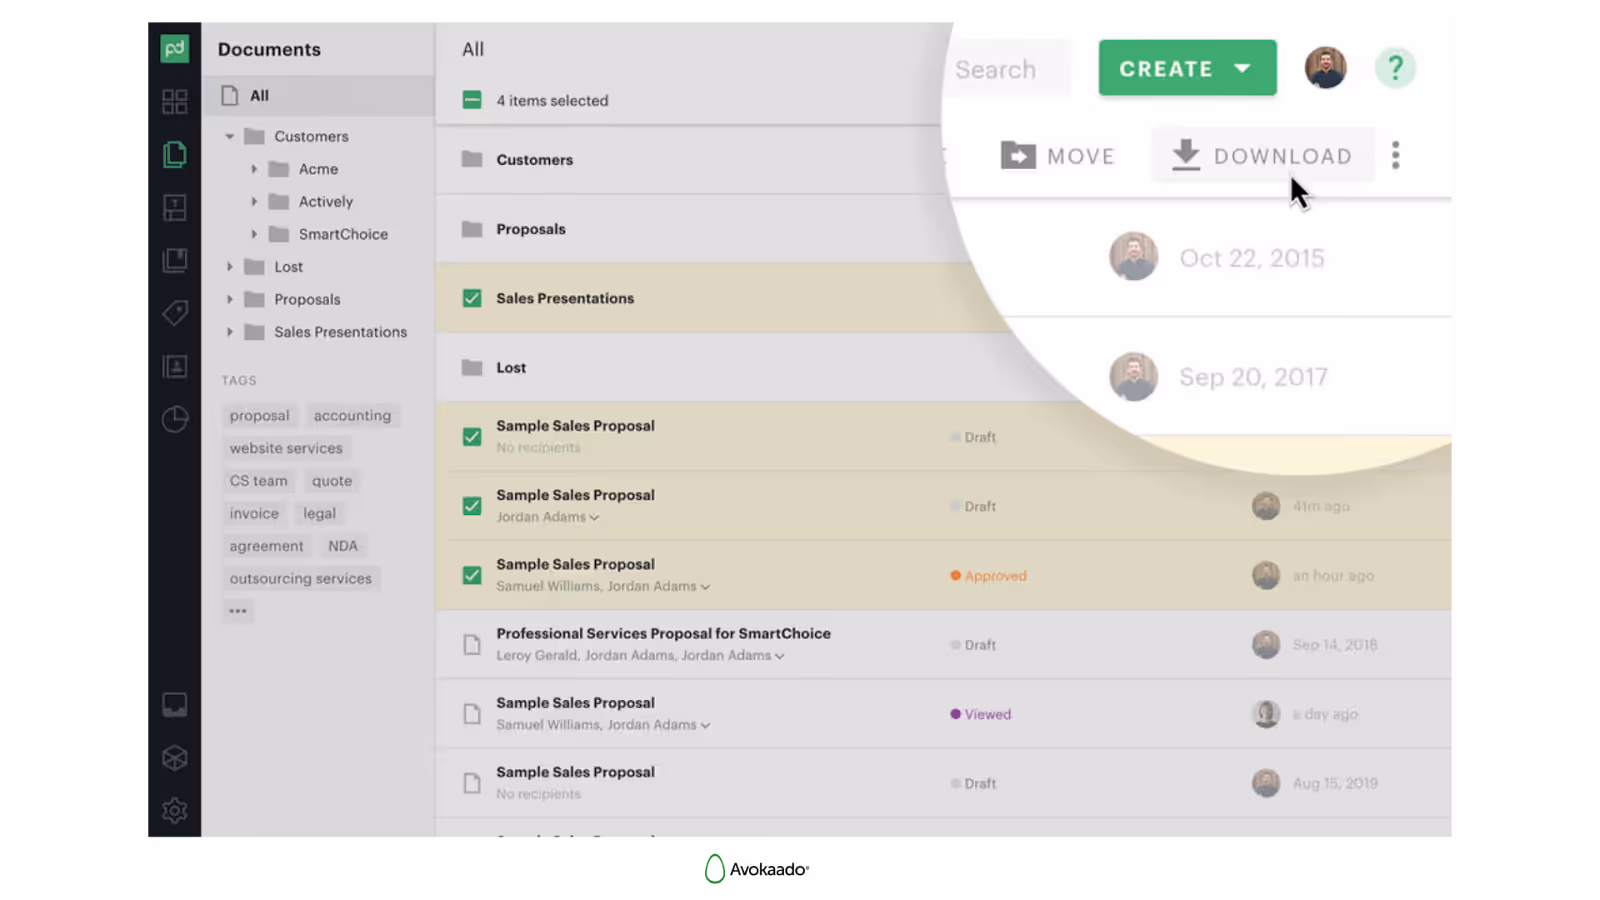Image resolution: width=1600 pixels, height=900 pixels.
Task: Click the question mark help icon
Action: click(x=1396, y=68)
